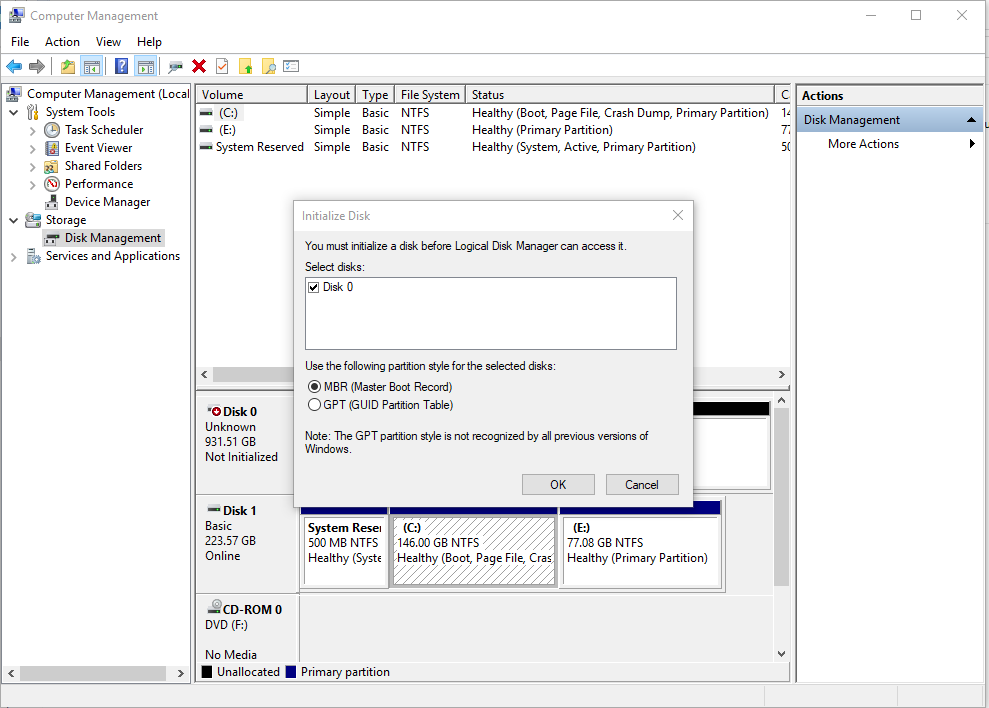989x708 pixels.
Task: Toggle Show/Hide Action Pane toolbar icon
Action: [x=146, y=66]
